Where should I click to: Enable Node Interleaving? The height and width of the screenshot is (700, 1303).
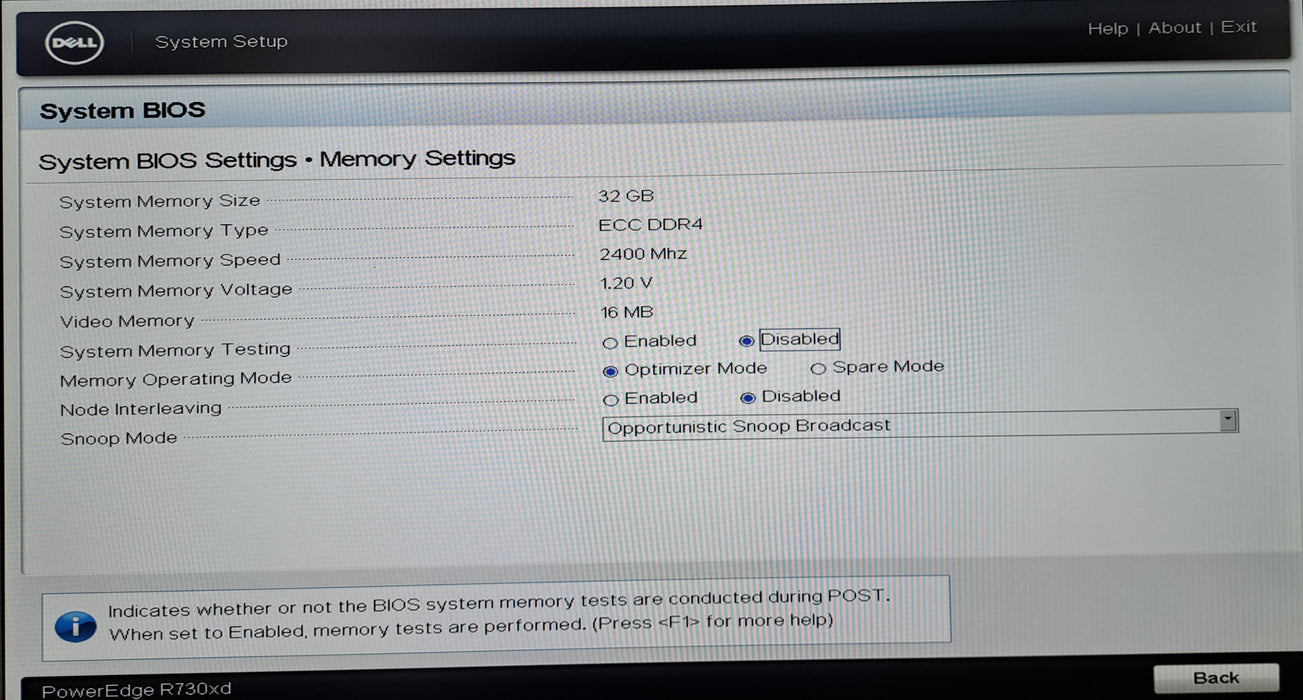click(x=611, y=400)
